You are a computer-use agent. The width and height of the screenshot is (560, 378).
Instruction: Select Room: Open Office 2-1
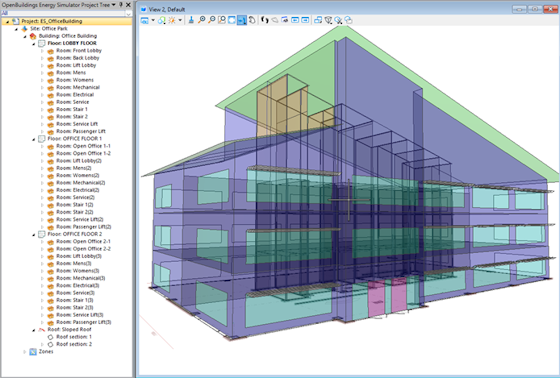[x=83, y=241]
